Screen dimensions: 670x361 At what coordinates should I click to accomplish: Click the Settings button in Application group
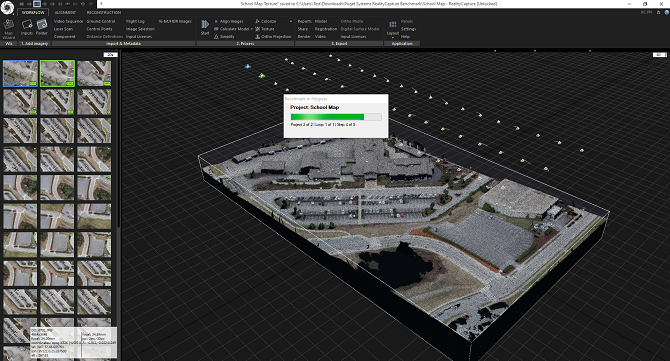pos(408,29)
